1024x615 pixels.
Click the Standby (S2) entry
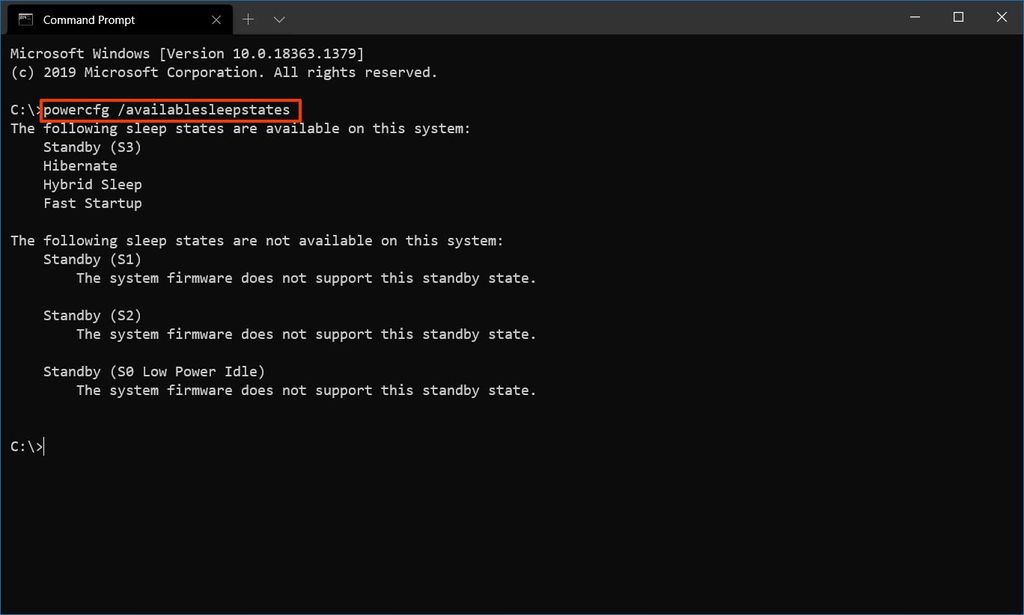coord(92,315)
